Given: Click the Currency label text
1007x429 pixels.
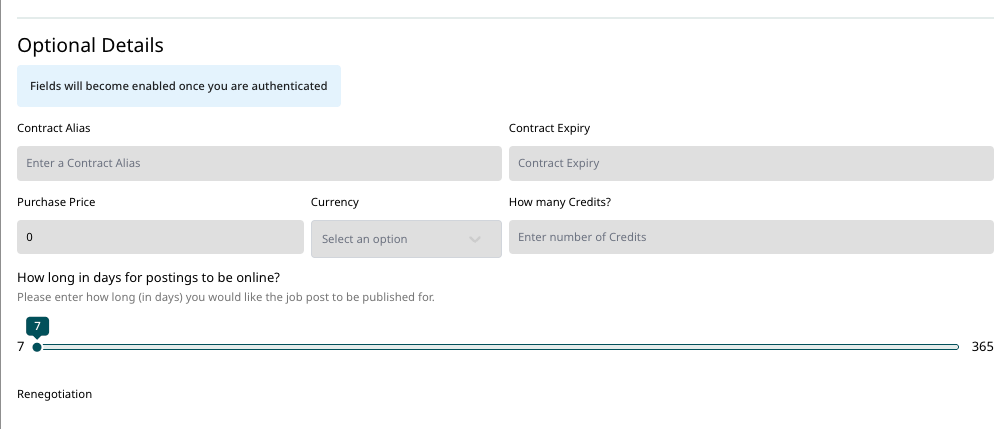Looking at the screenshot, I should (x=335, y=202).
